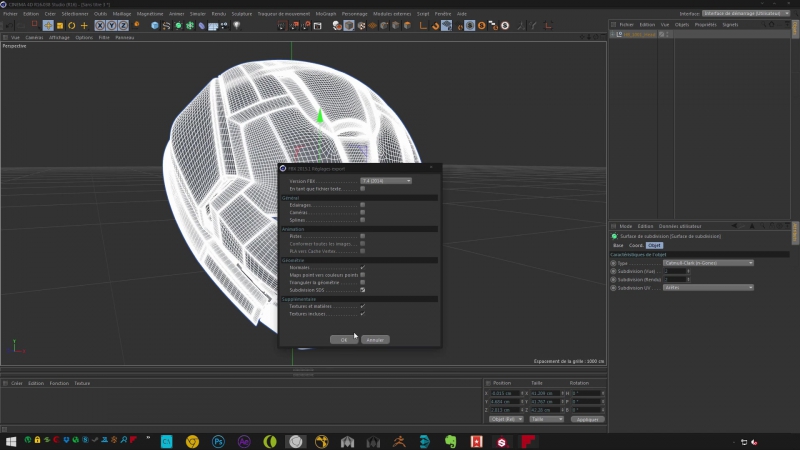
Task: Click the light bulb icon
Action: [x=237, y=26]
